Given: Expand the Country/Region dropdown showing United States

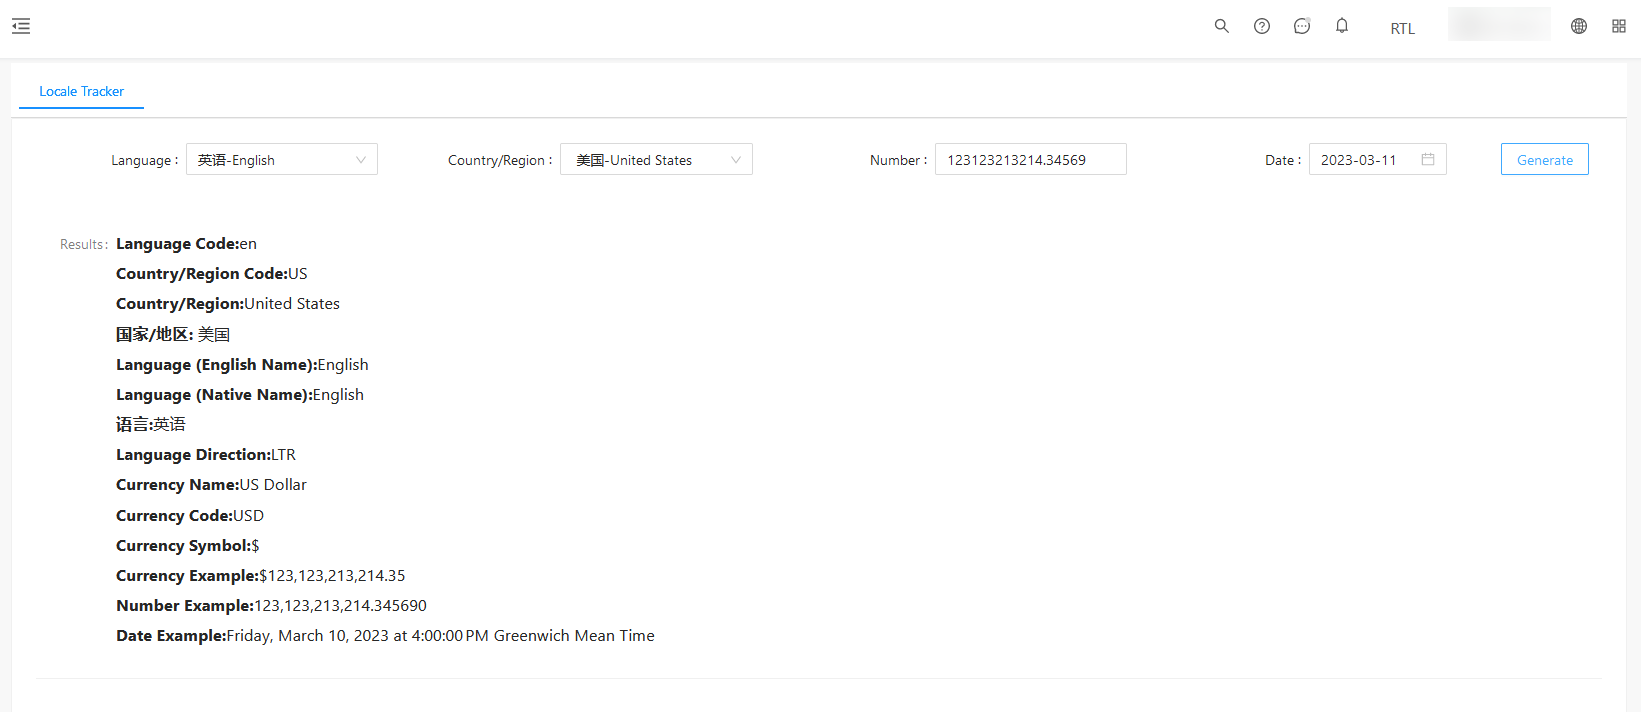Looking at the screenshot, I should [x=656, y=160].
